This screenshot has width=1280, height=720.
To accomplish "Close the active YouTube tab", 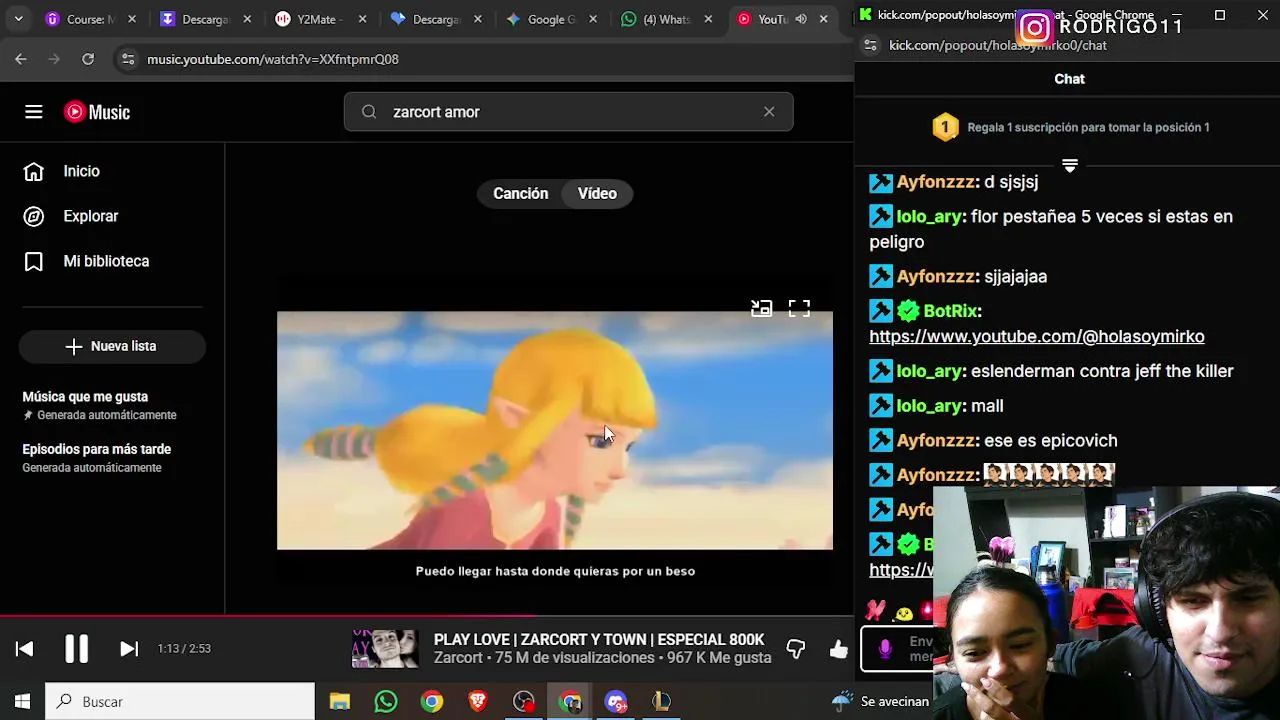I will tap(824, 19).
